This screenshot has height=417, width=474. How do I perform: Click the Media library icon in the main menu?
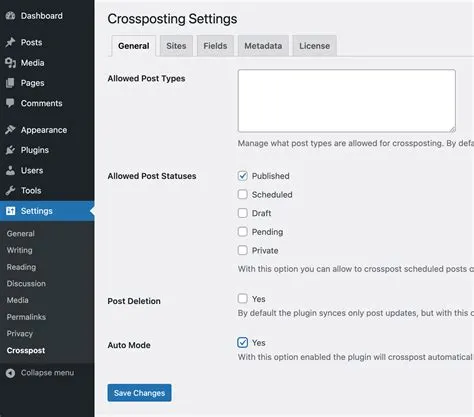click(x=10, y=63)
